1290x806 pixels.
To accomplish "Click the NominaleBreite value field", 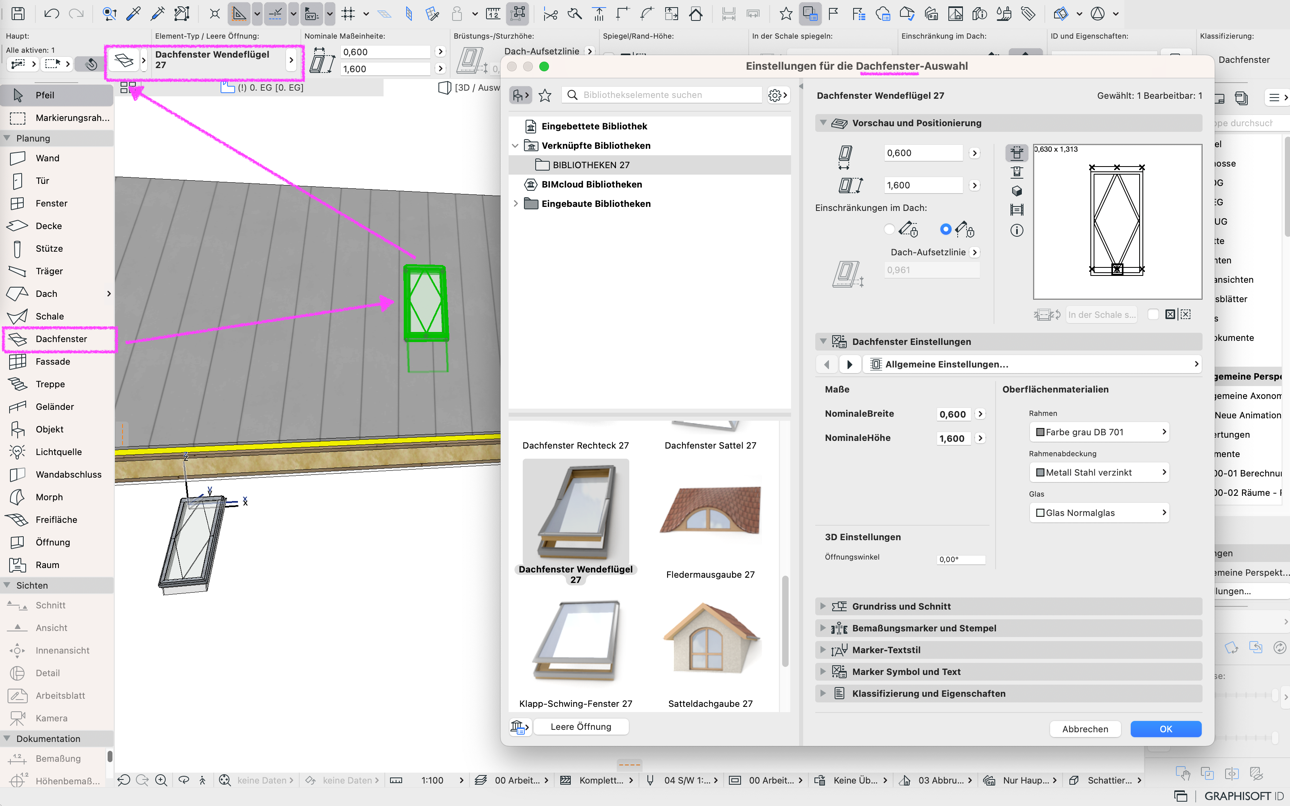I will click(952, 414).
